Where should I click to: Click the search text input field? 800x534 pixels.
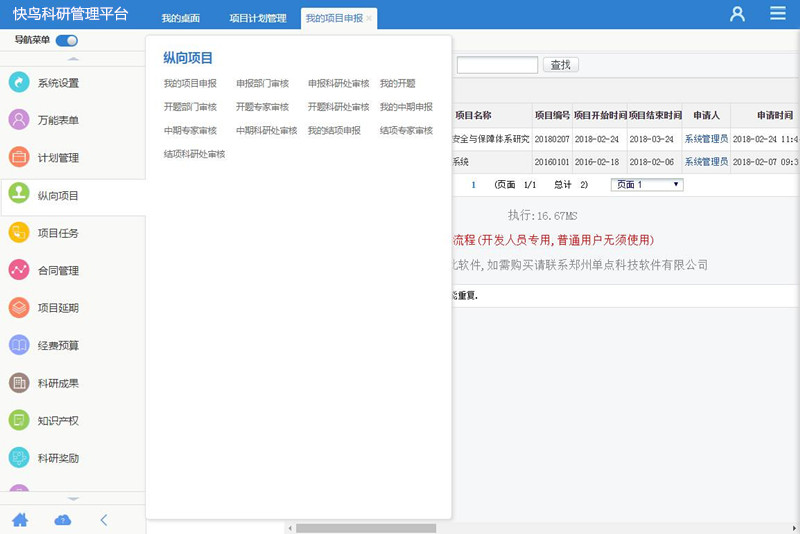[497, 65]
